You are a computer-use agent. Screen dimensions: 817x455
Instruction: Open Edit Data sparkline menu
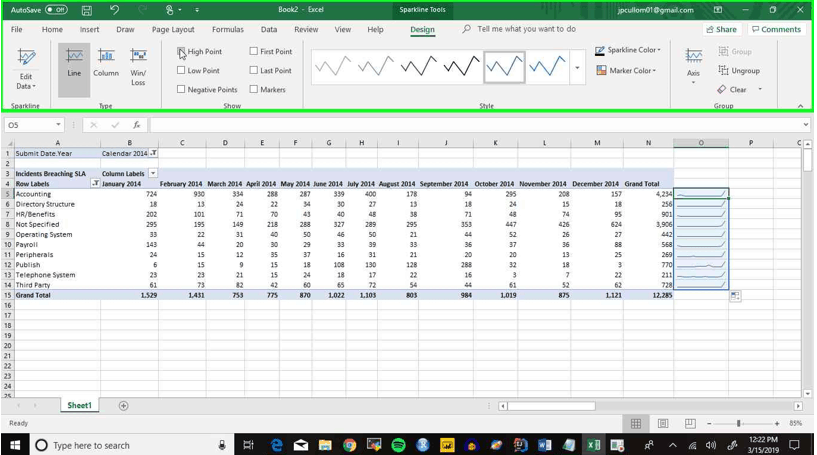26,70
